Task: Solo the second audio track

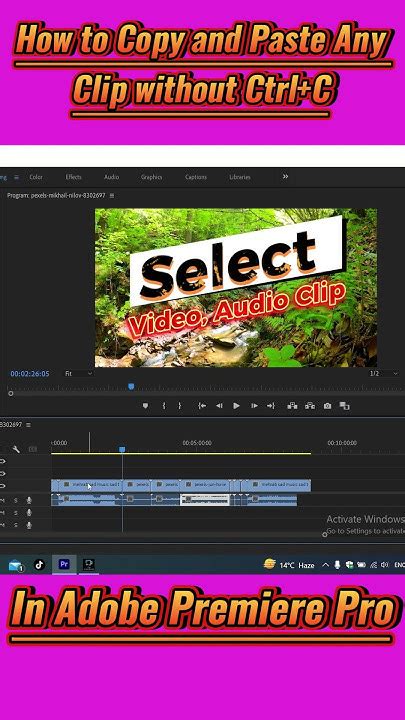Action: click(15, 512)
